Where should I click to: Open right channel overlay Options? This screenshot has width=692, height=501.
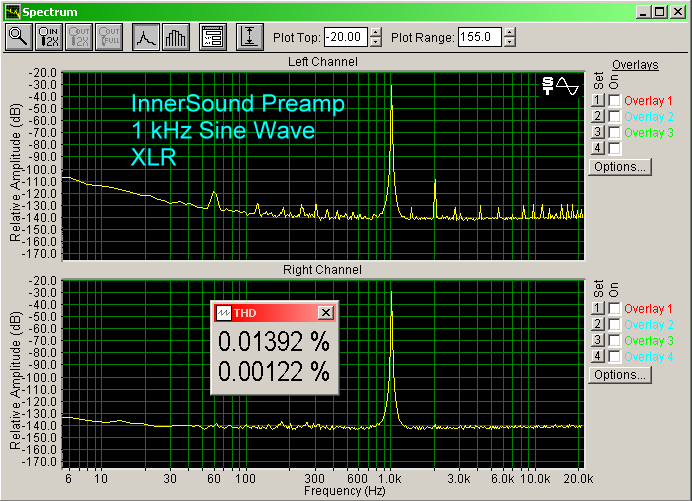[620, 375]
